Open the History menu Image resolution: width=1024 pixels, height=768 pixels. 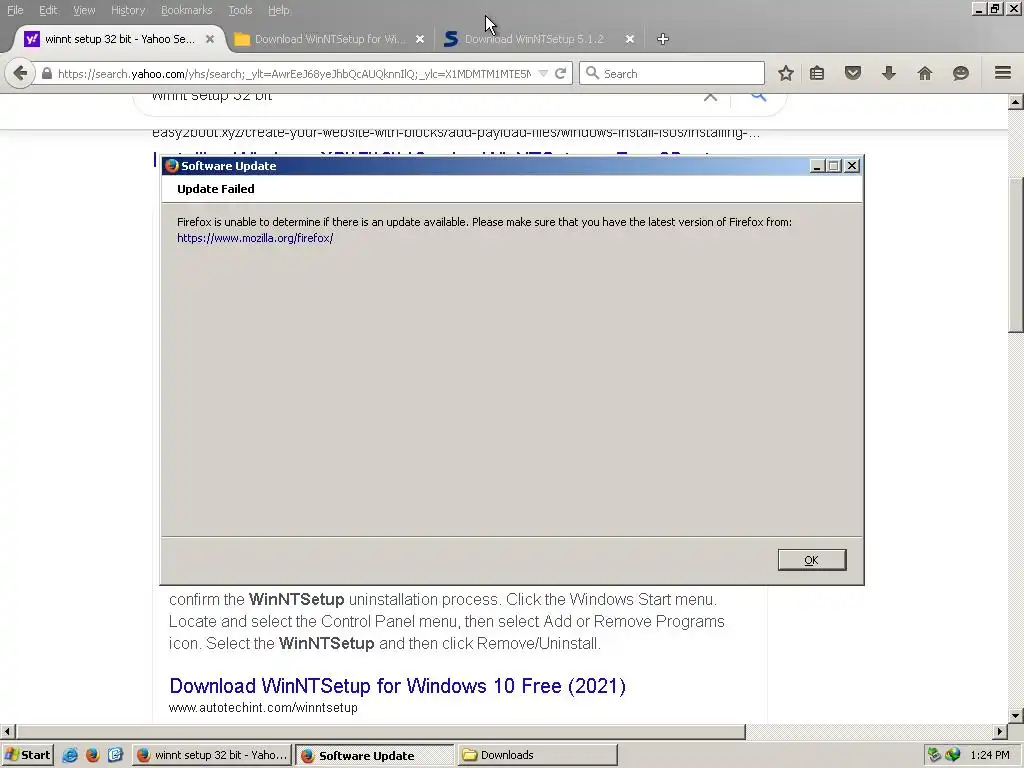pos(128,10)
